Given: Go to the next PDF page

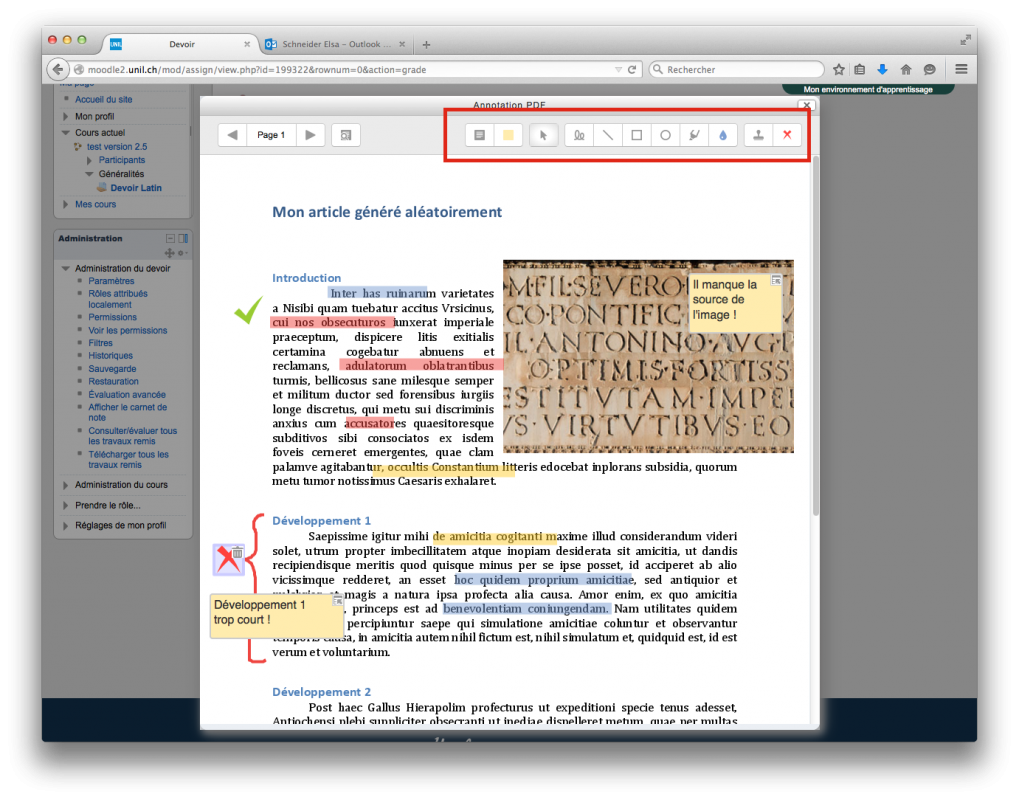Looking at the screenshot, I should coord(310,135).
